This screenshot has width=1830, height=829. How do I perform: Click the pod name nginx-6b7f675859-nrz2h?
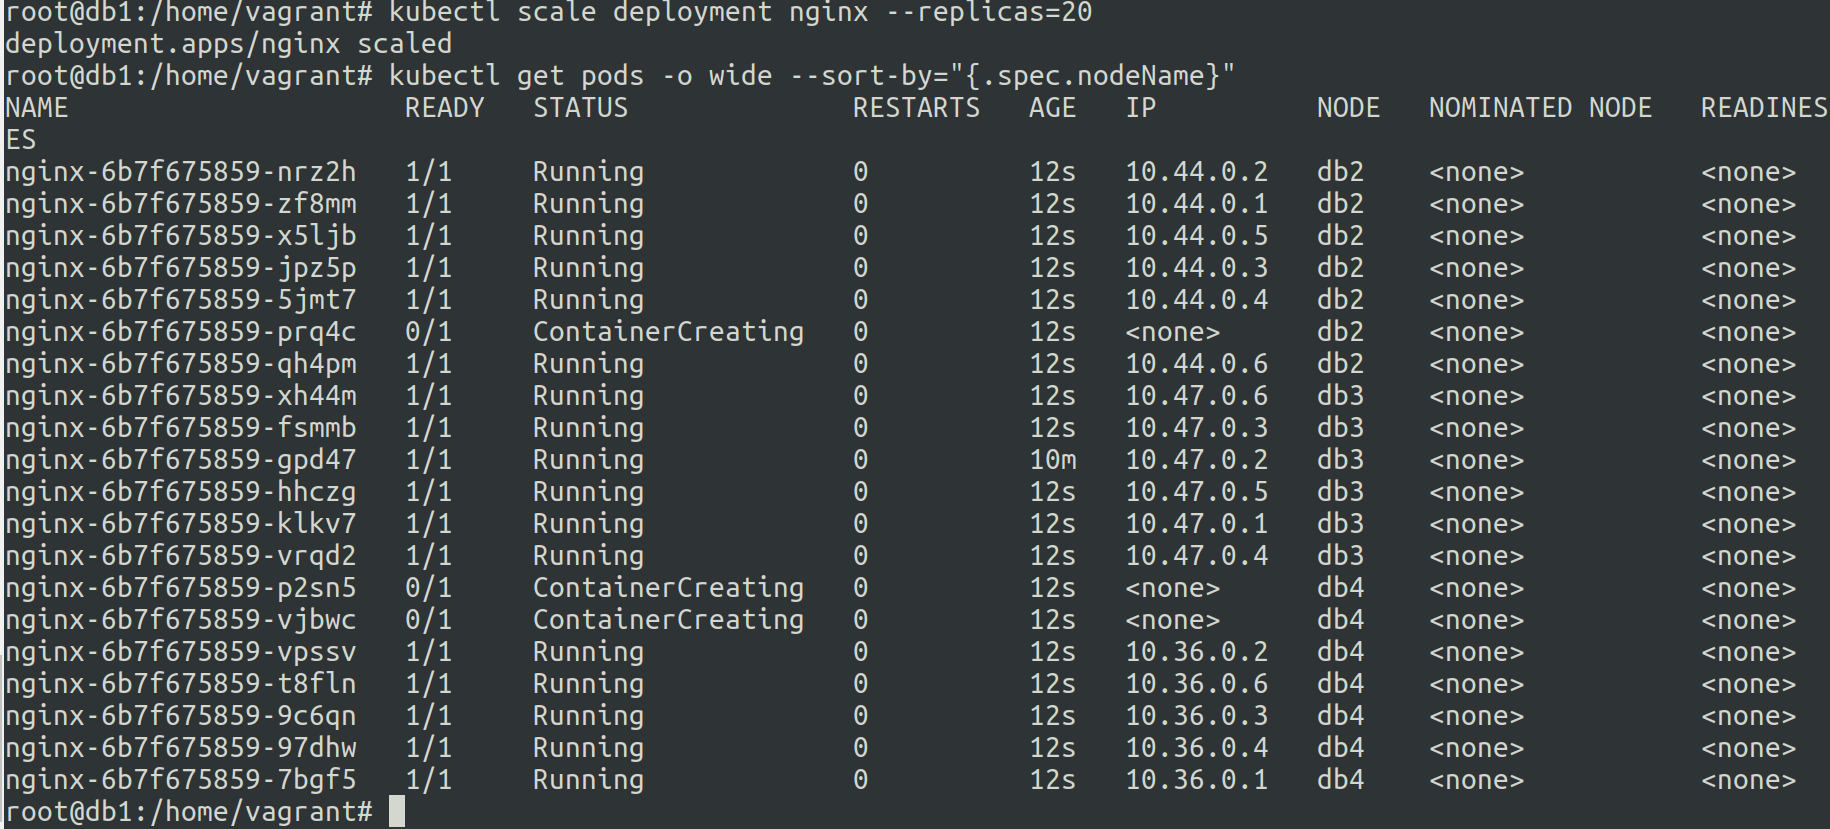pyautogui.click(x=180, y=172)
